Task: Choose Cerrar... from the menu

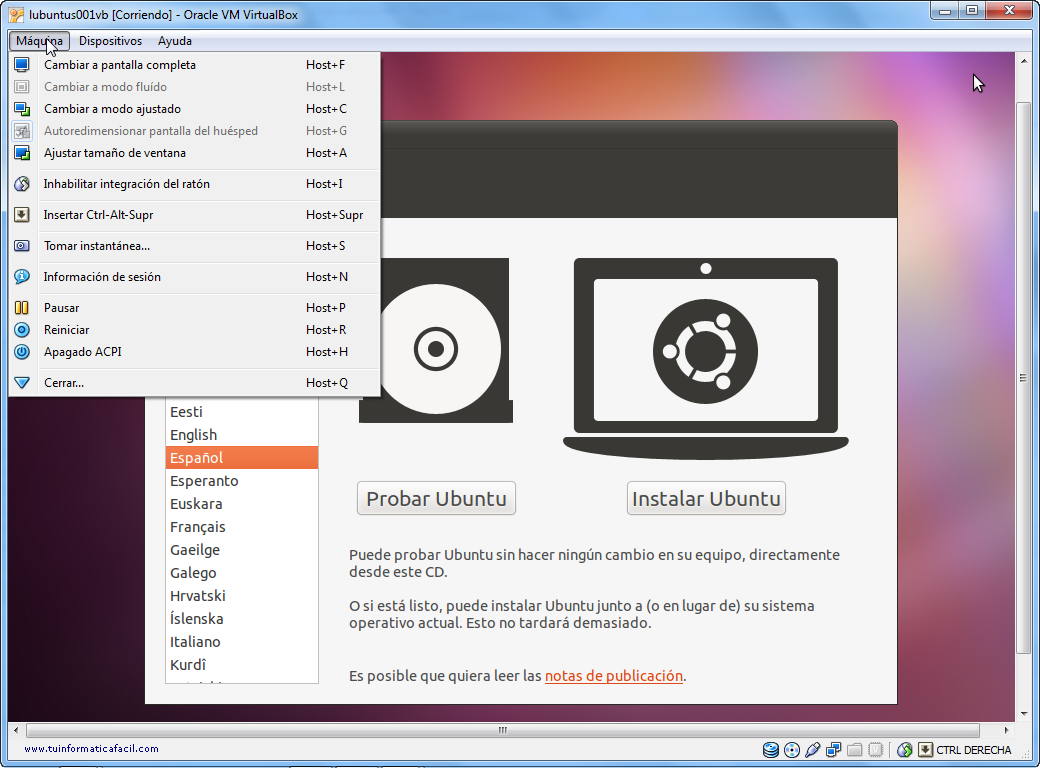Action: (194, 383)
